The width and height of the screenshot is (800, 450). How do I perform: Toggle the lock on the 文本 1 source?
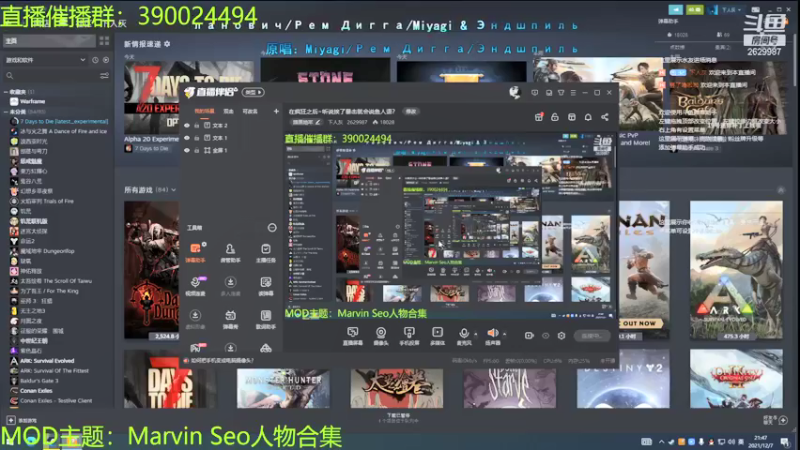(x=196, y=138)
